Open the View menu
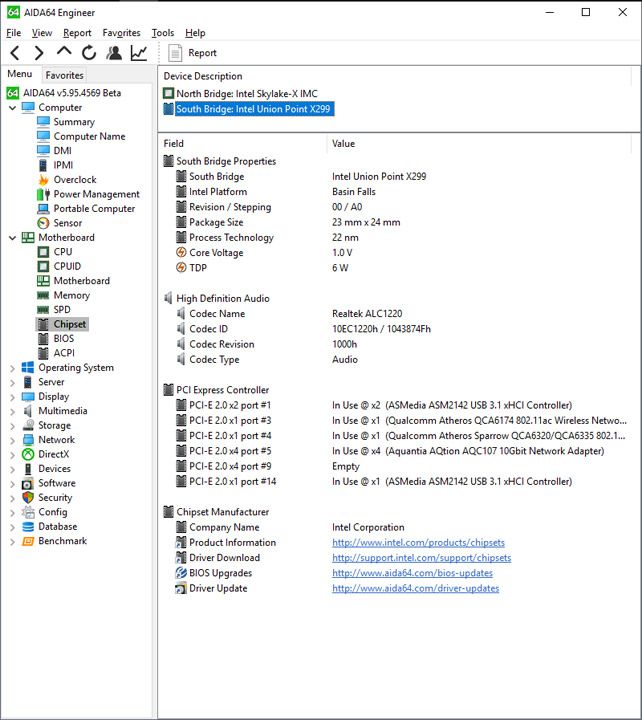This screenshot has width=642, height=720. [x=42, y=33]
